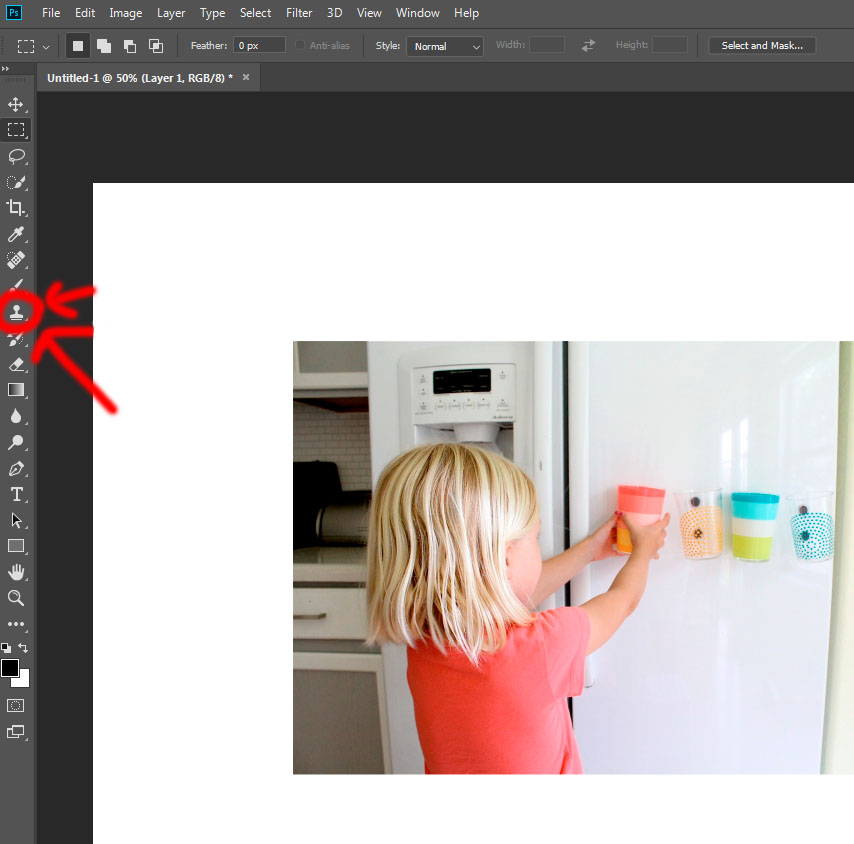Select the Eyedropper tool
Screen dimensions: 854x844
[x=16, y=234]
